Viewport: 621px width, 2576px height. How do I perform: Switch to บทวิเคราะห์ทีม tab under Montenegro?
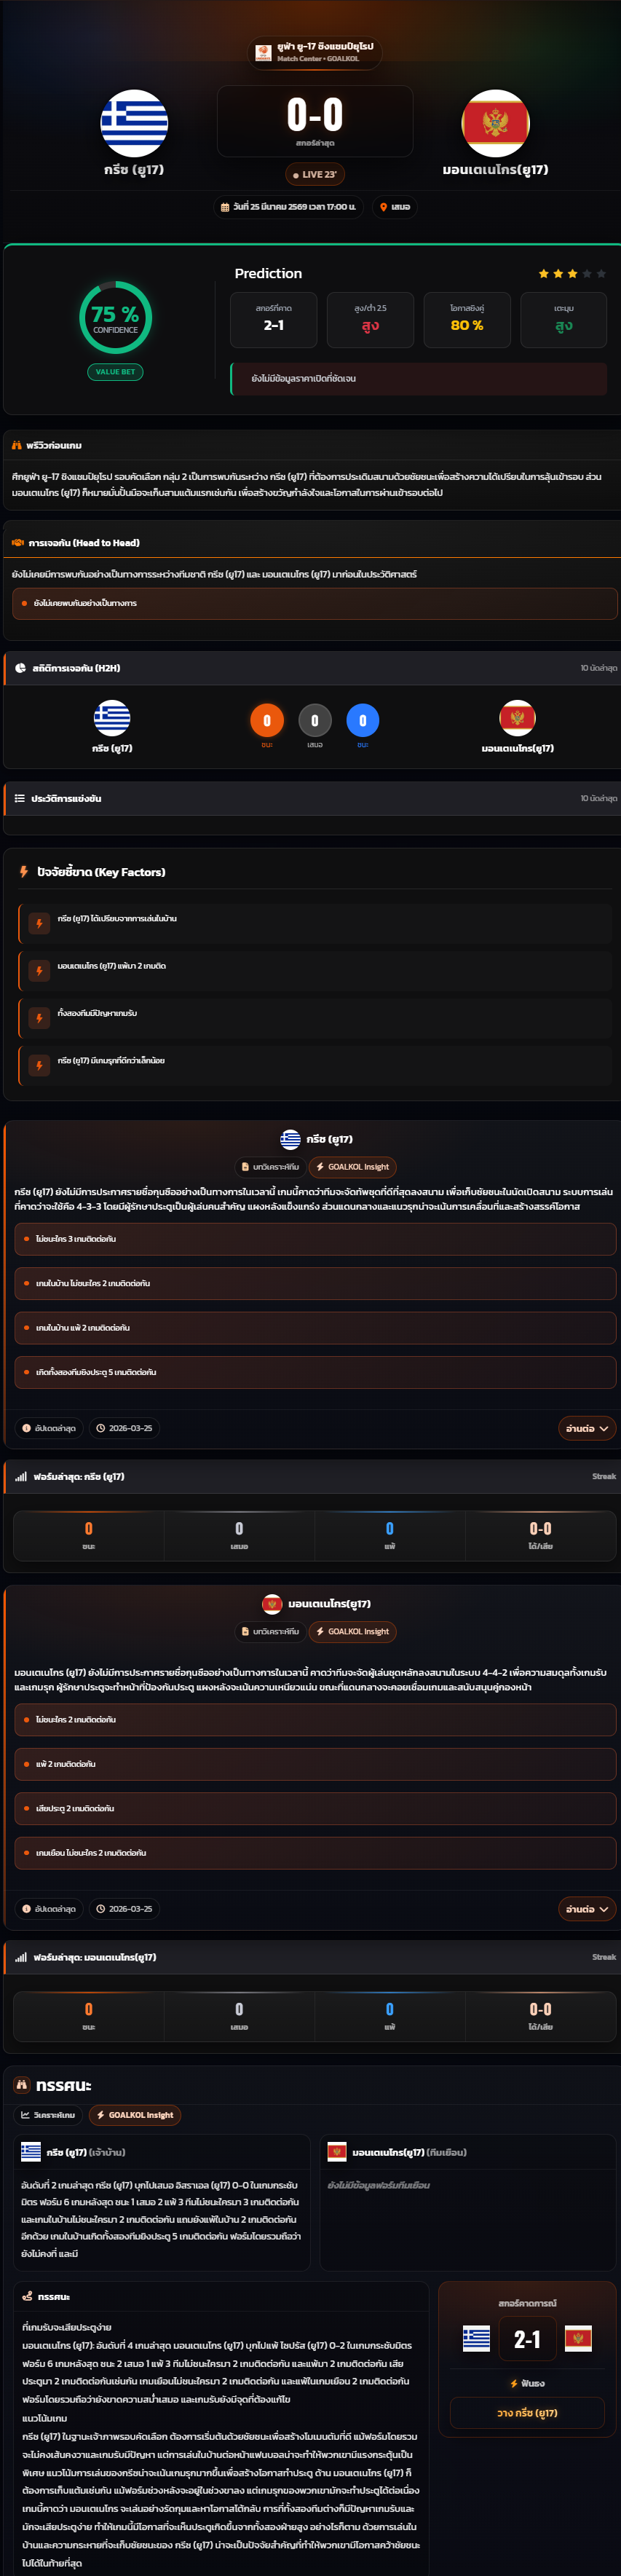(x=269, y=1631)
